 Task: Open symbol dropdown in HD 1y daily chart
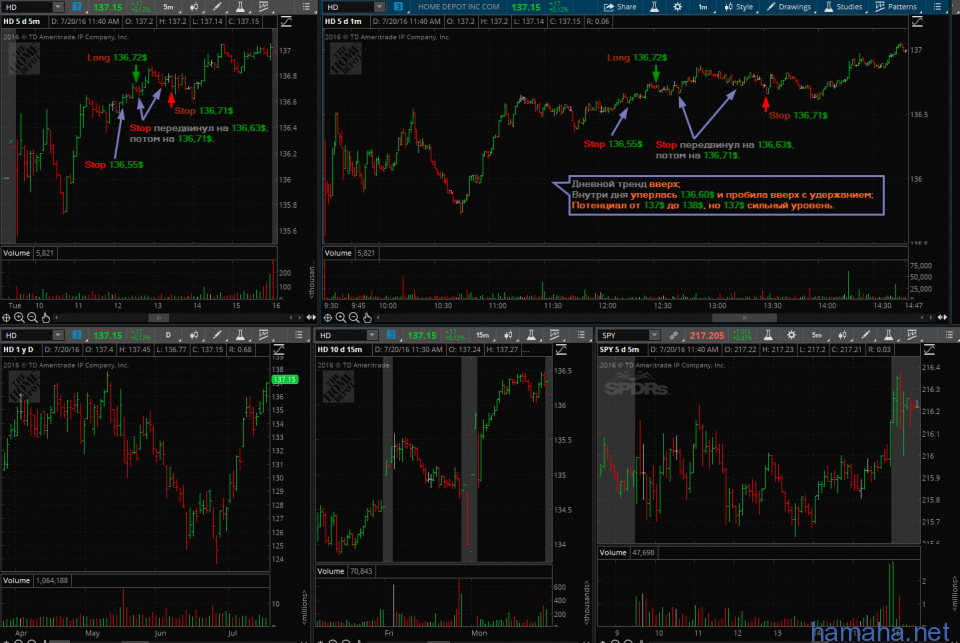click(58, 336)
